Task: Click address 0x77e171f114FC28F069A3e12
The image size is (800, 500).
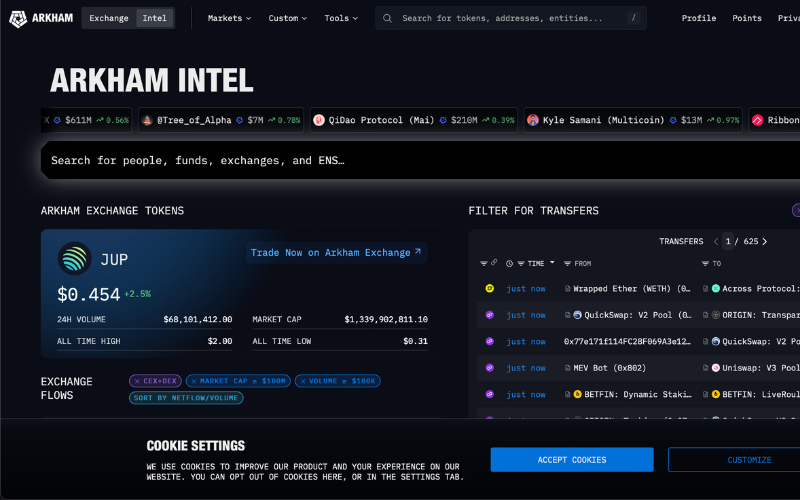Action: 627,341
